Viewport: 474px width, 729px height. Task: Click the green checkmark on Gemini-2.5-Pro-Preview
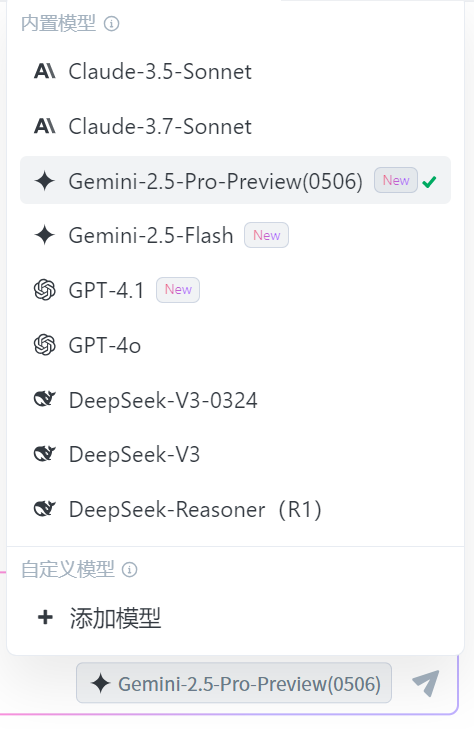point(429,181)
